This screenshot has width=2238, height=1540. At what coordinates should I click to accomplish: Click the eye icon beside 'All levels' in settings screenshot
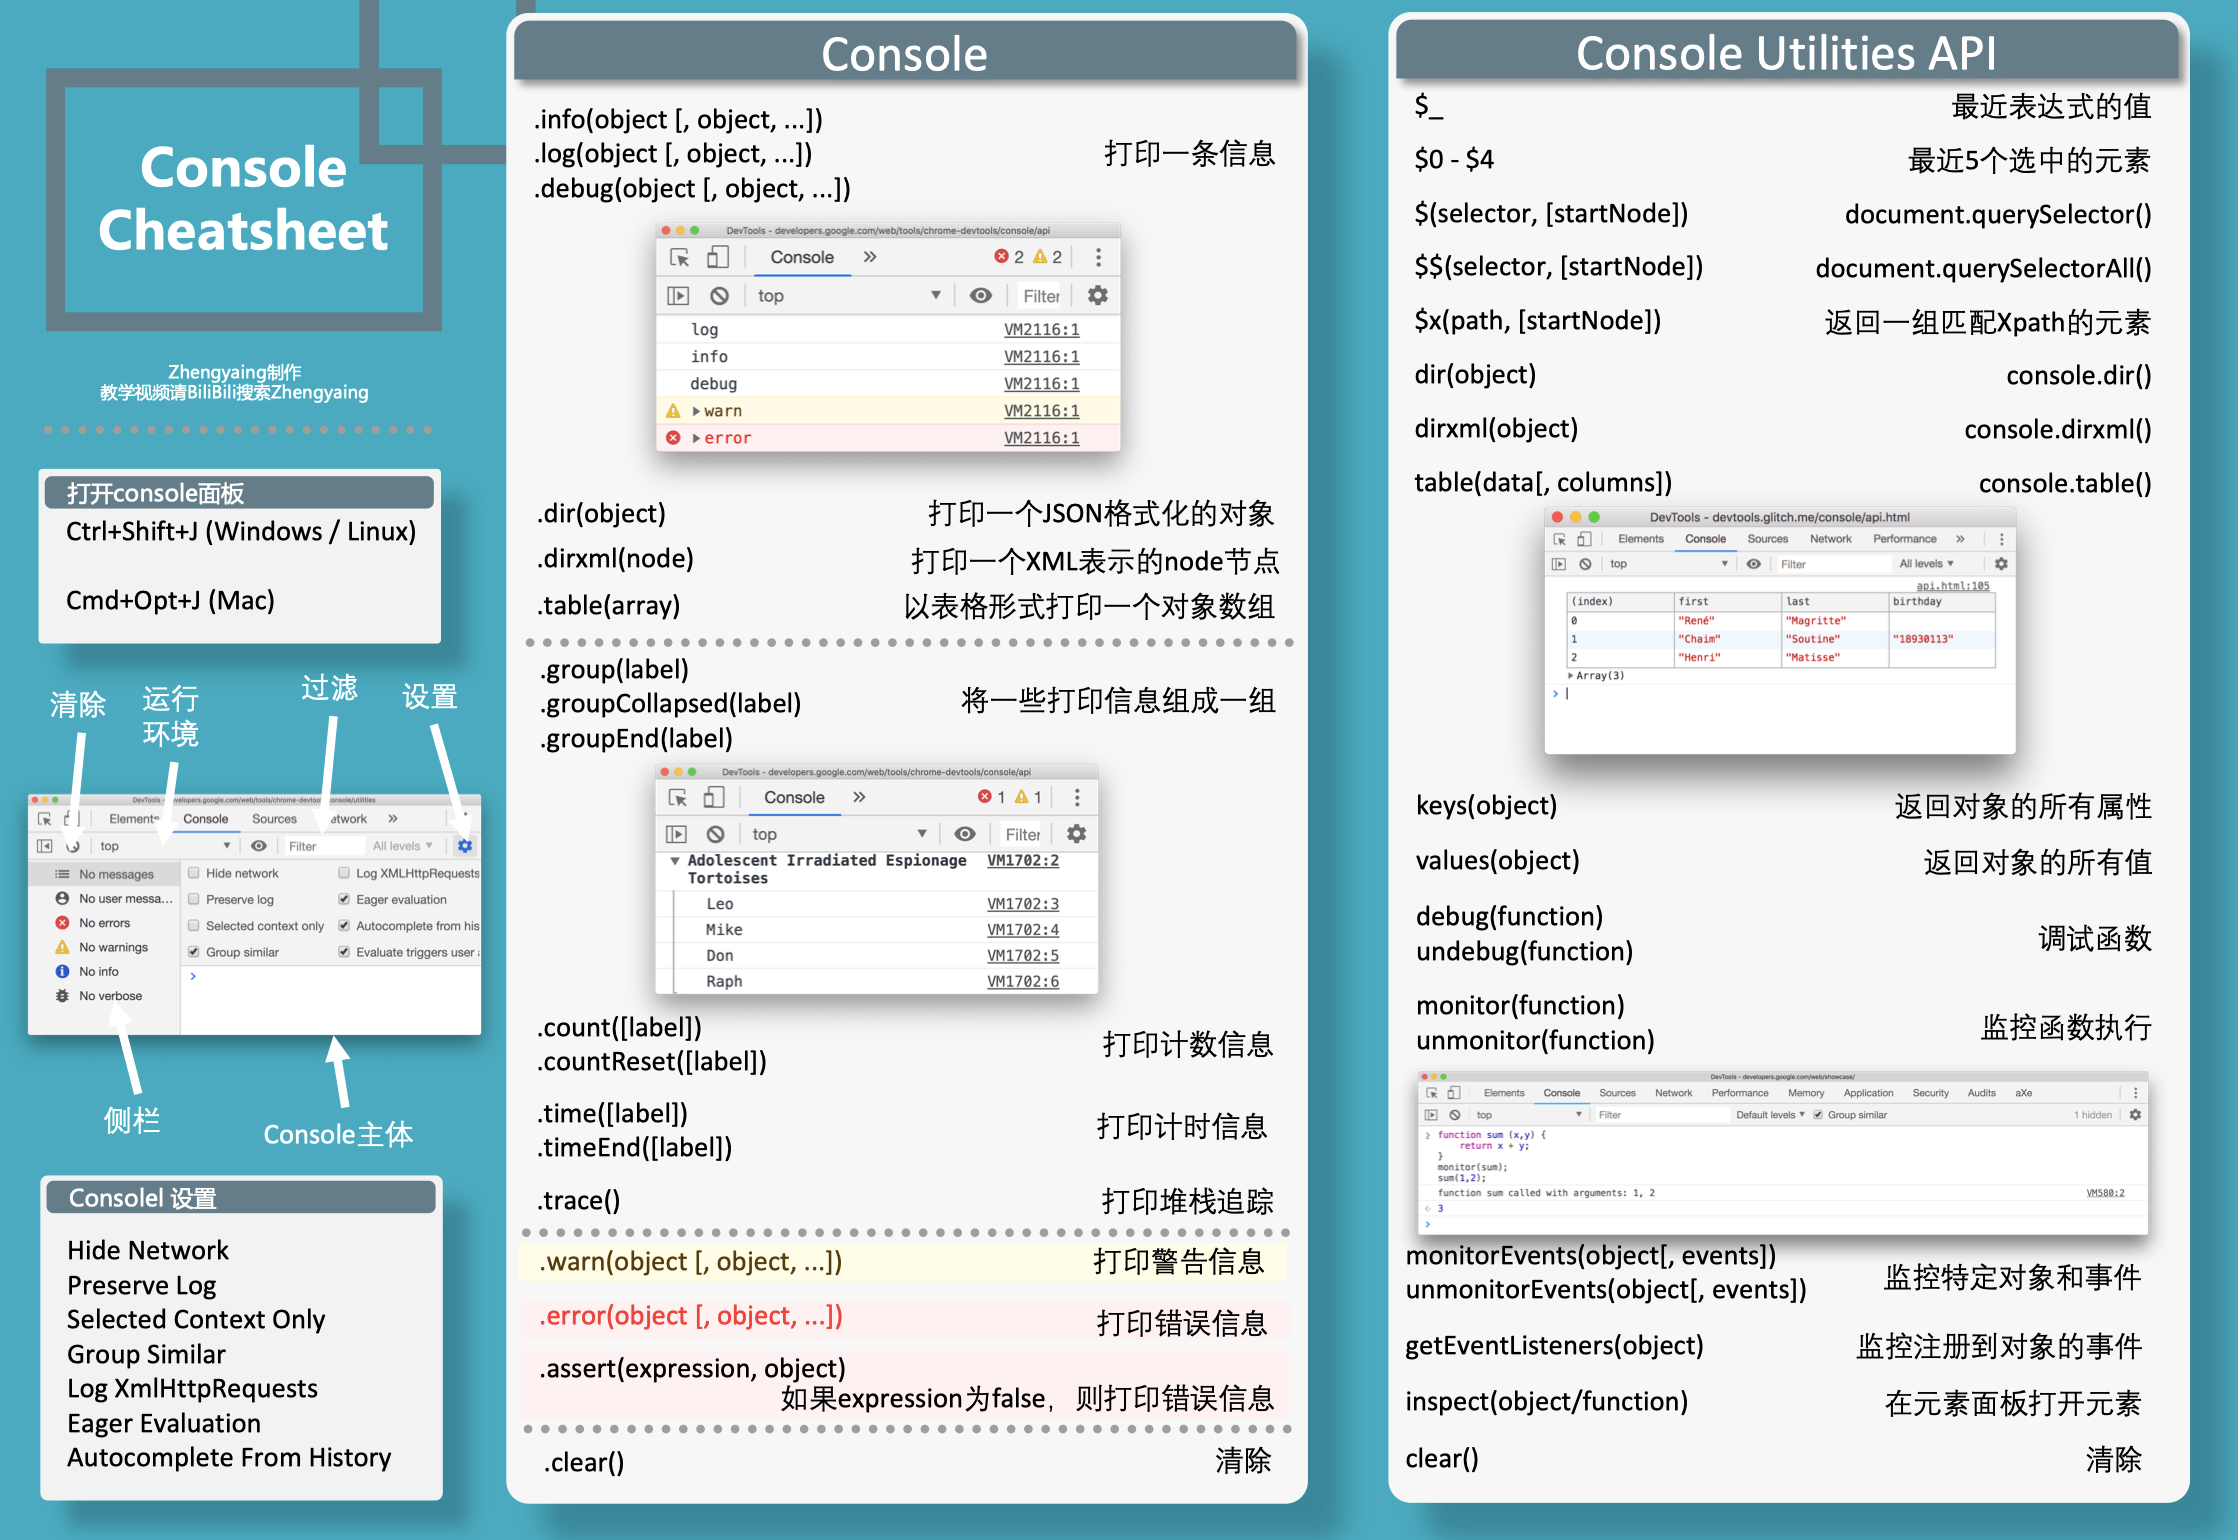pos(259,846)
